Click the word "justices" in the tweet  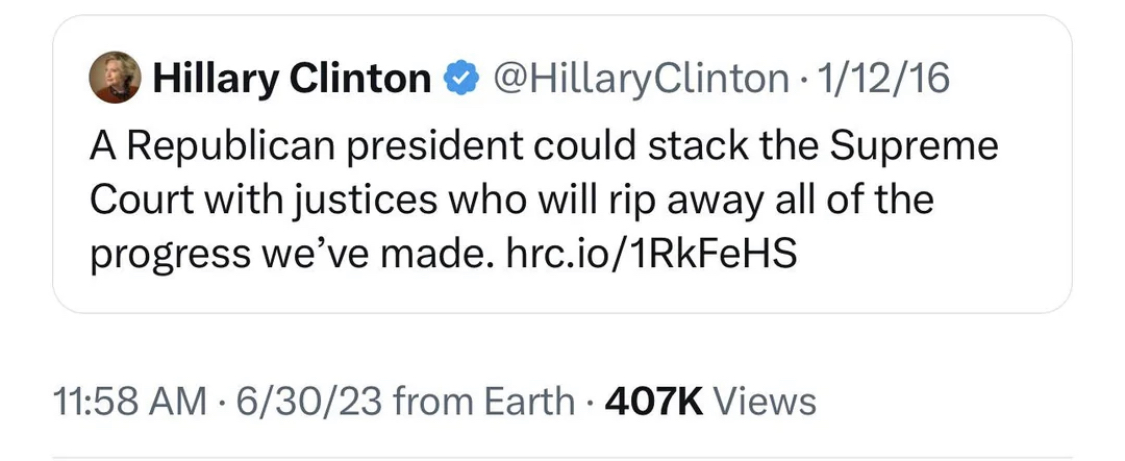click(358, 200)
